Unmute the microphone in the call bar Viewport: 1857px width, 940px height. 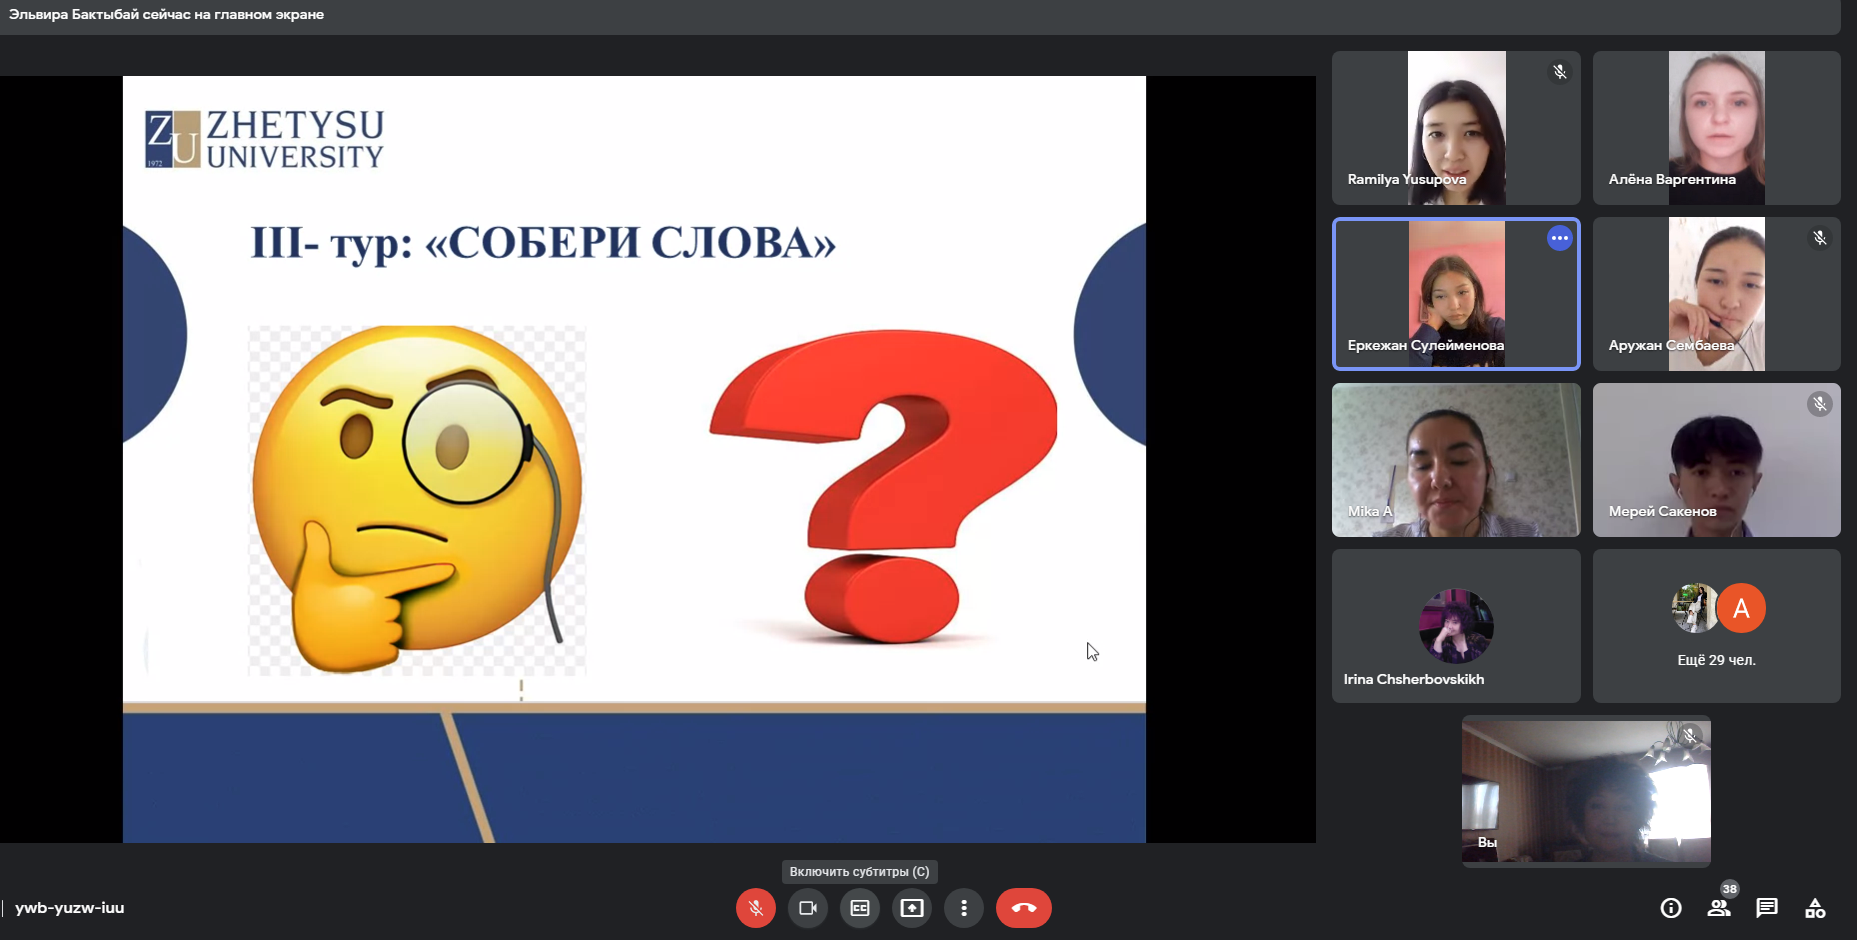[755, 908]
